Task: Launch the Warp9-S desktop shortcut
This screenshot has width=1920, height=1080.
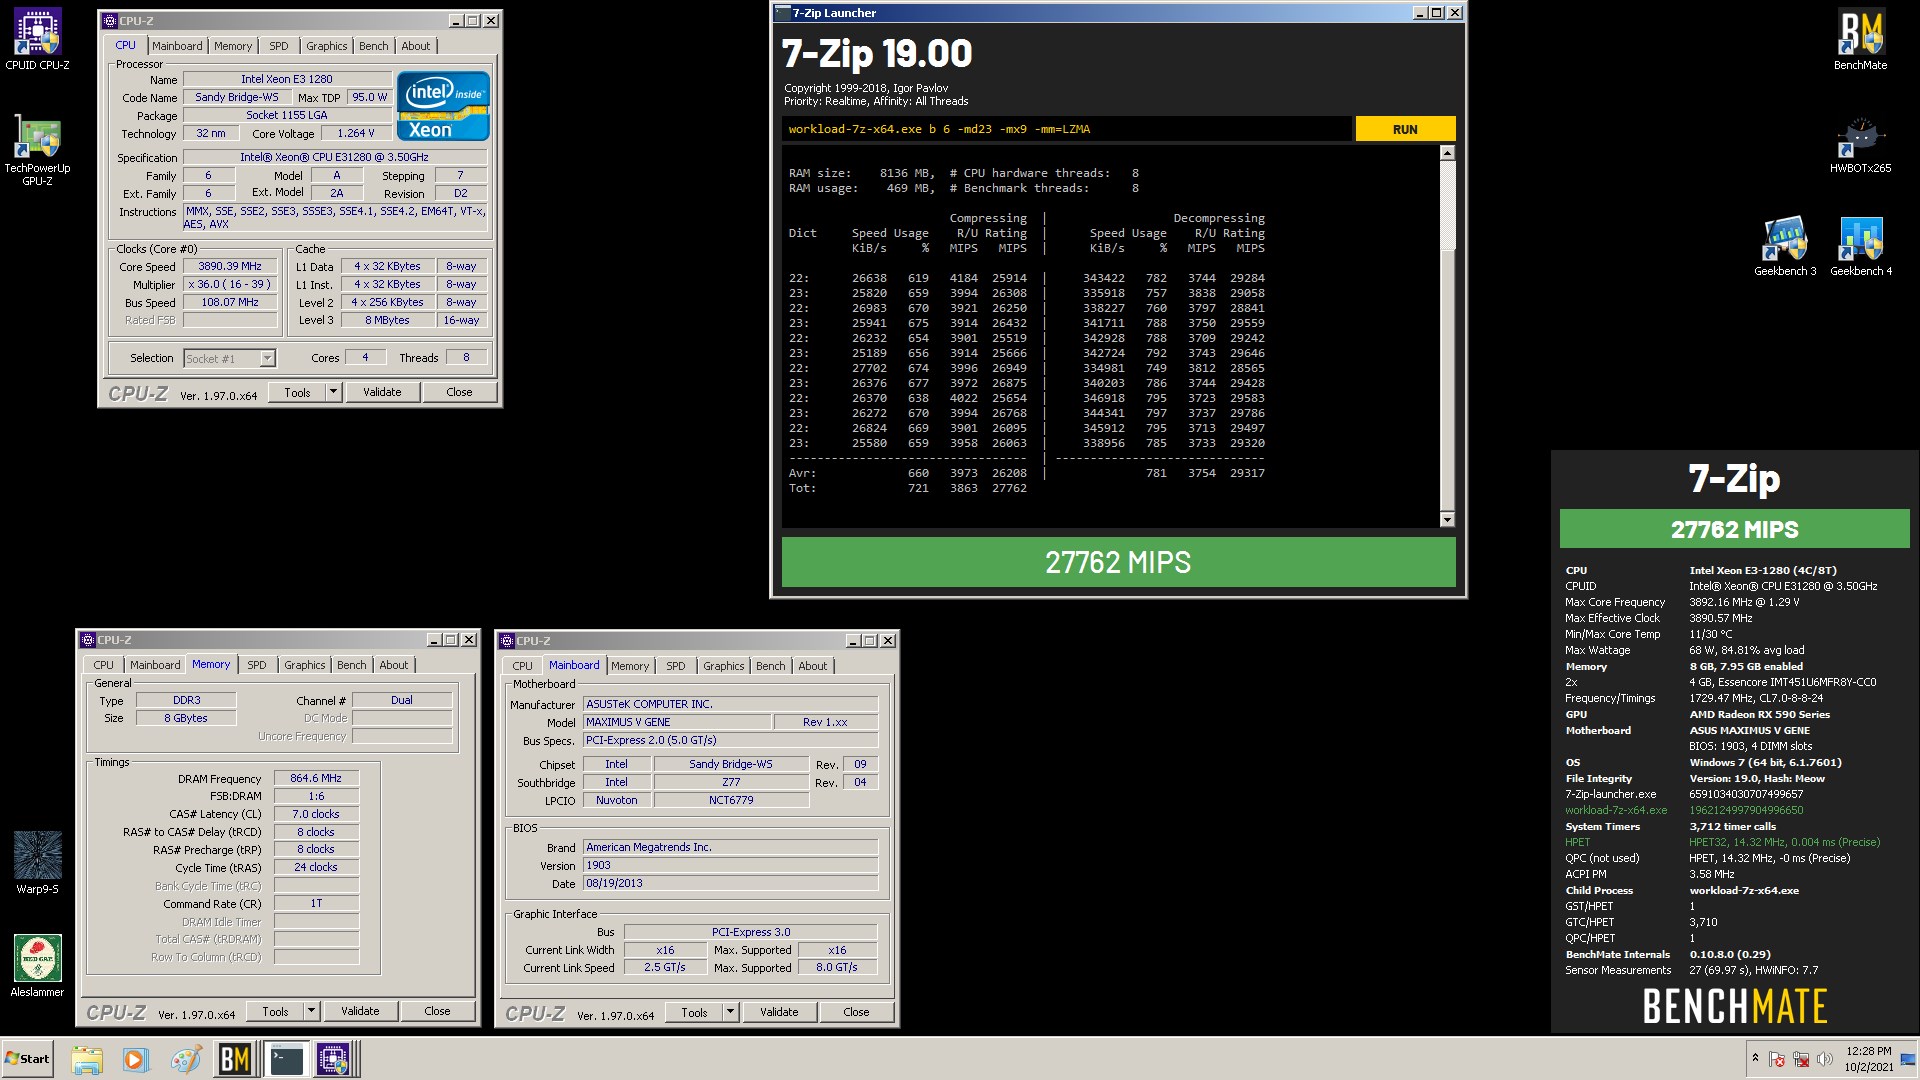Action: click(37, 862)
